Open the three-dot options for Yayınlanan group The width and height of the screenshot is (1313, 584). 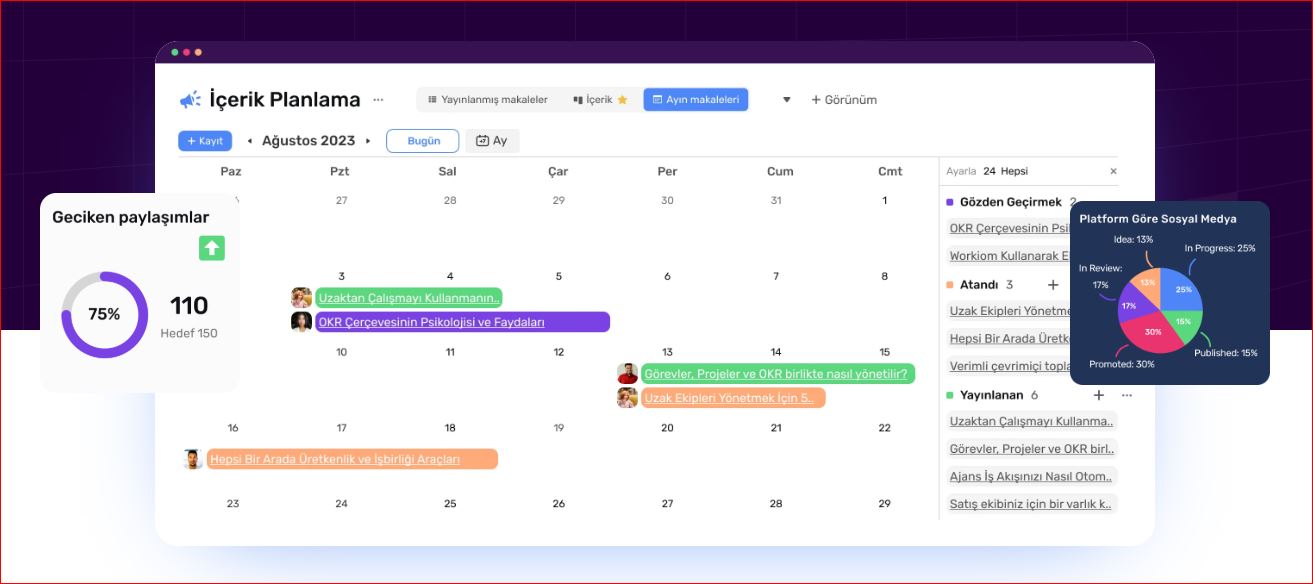pyautogui.click(x=1127, y=395)
